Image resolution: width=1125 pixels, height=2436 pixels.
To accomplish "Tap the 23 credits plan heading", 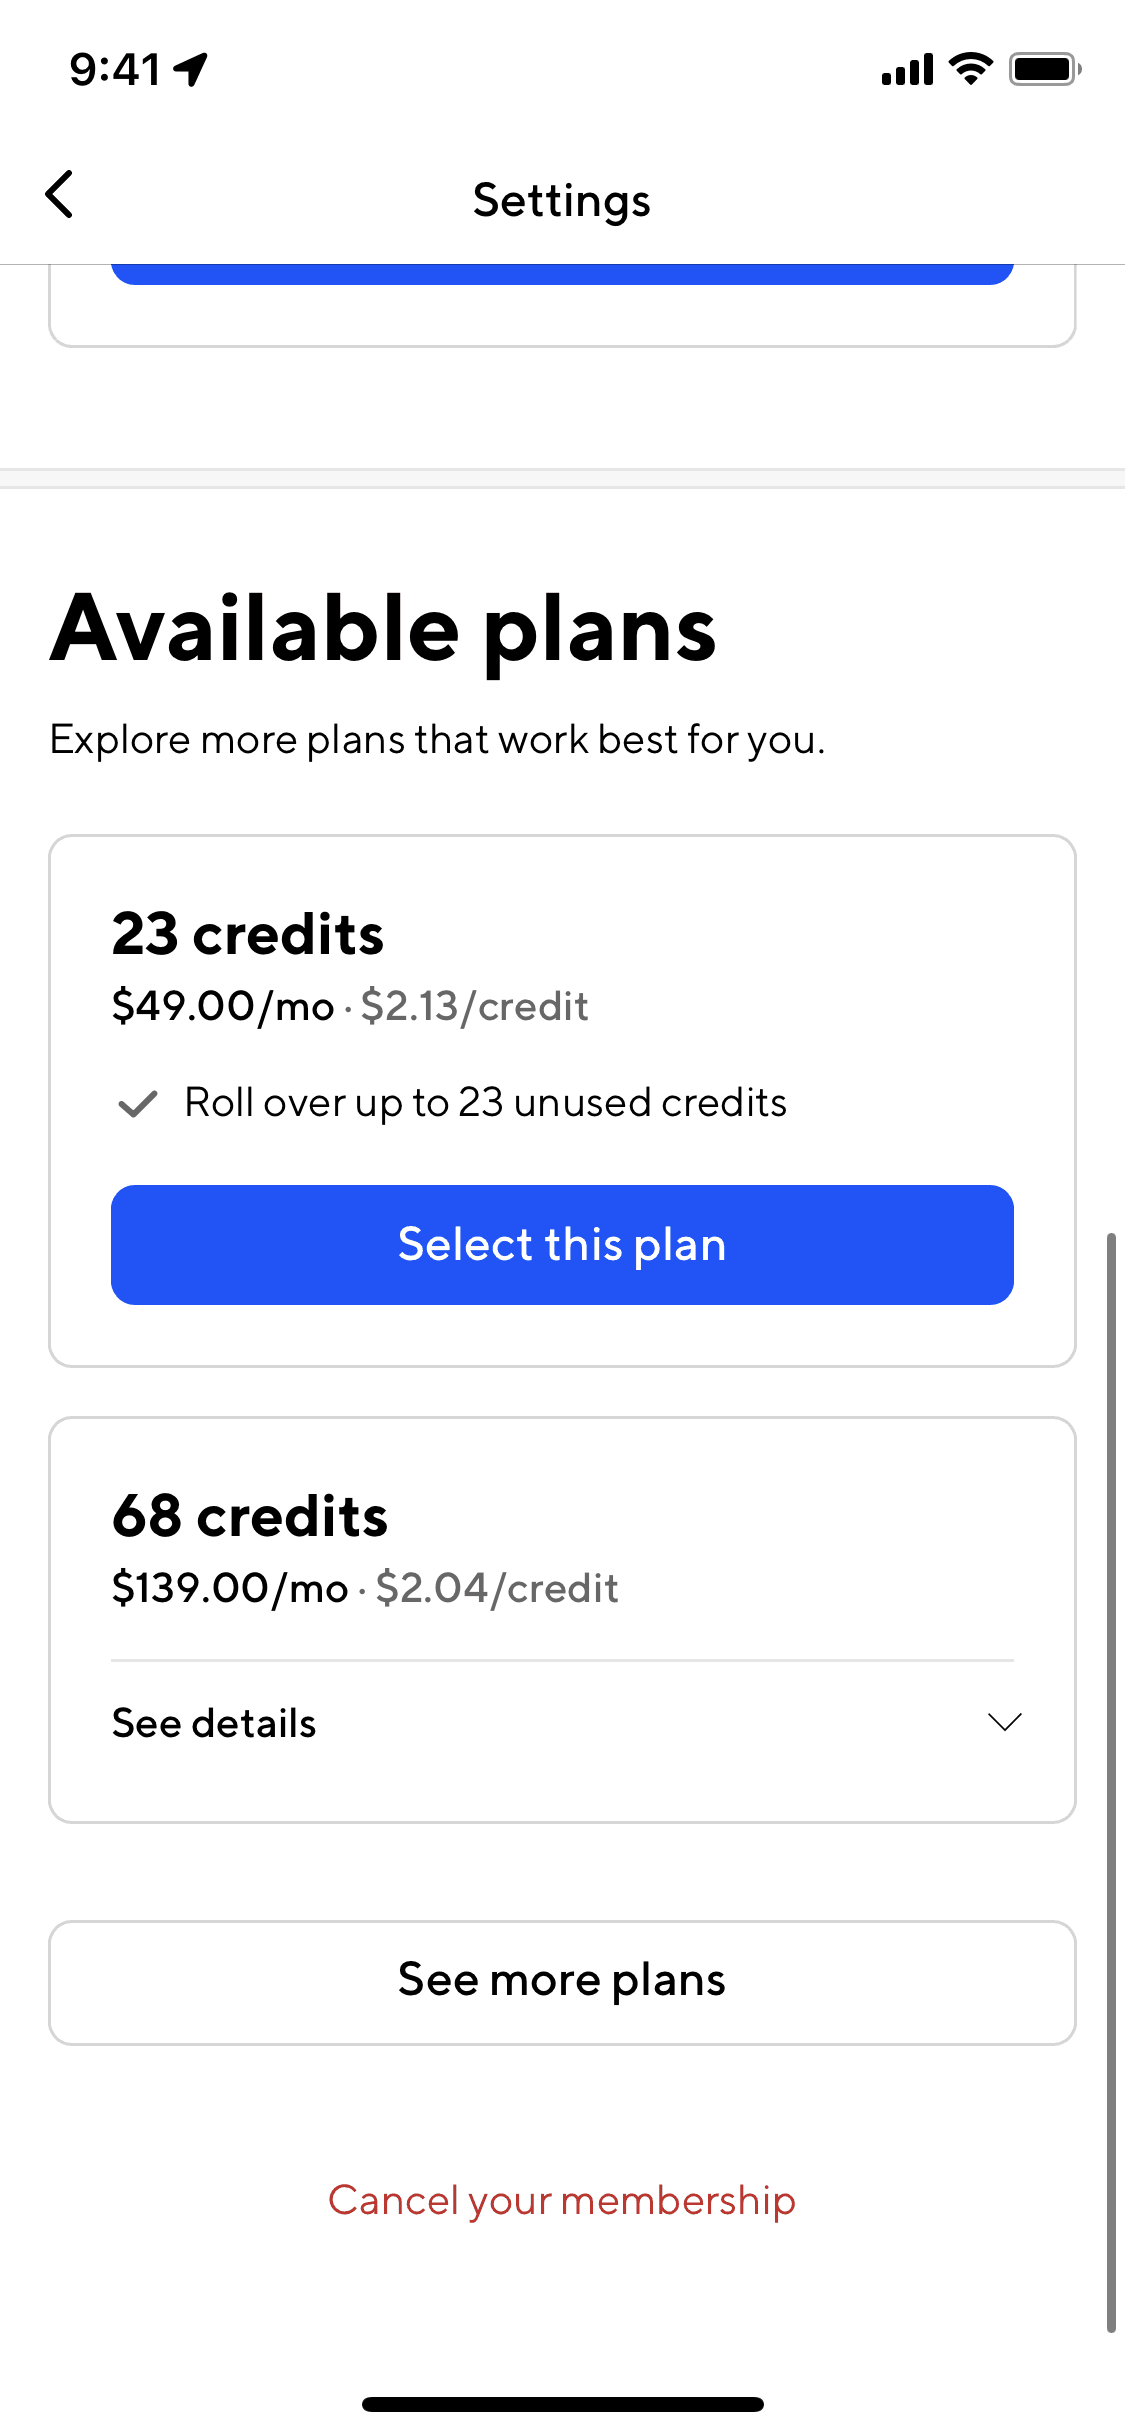I will coord(248,934).
